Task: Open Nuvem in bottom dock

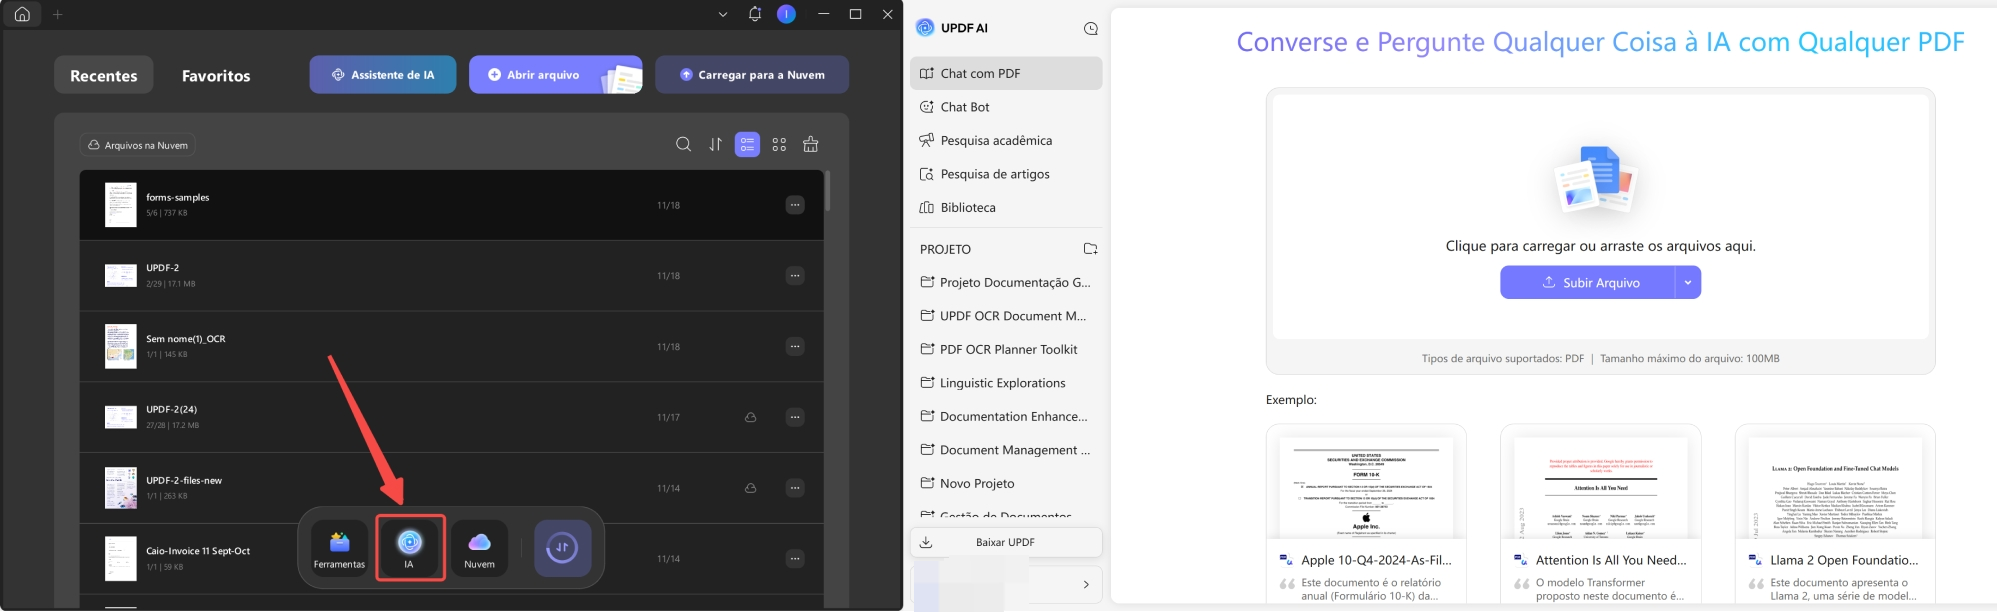Action: tap(479, 548)
